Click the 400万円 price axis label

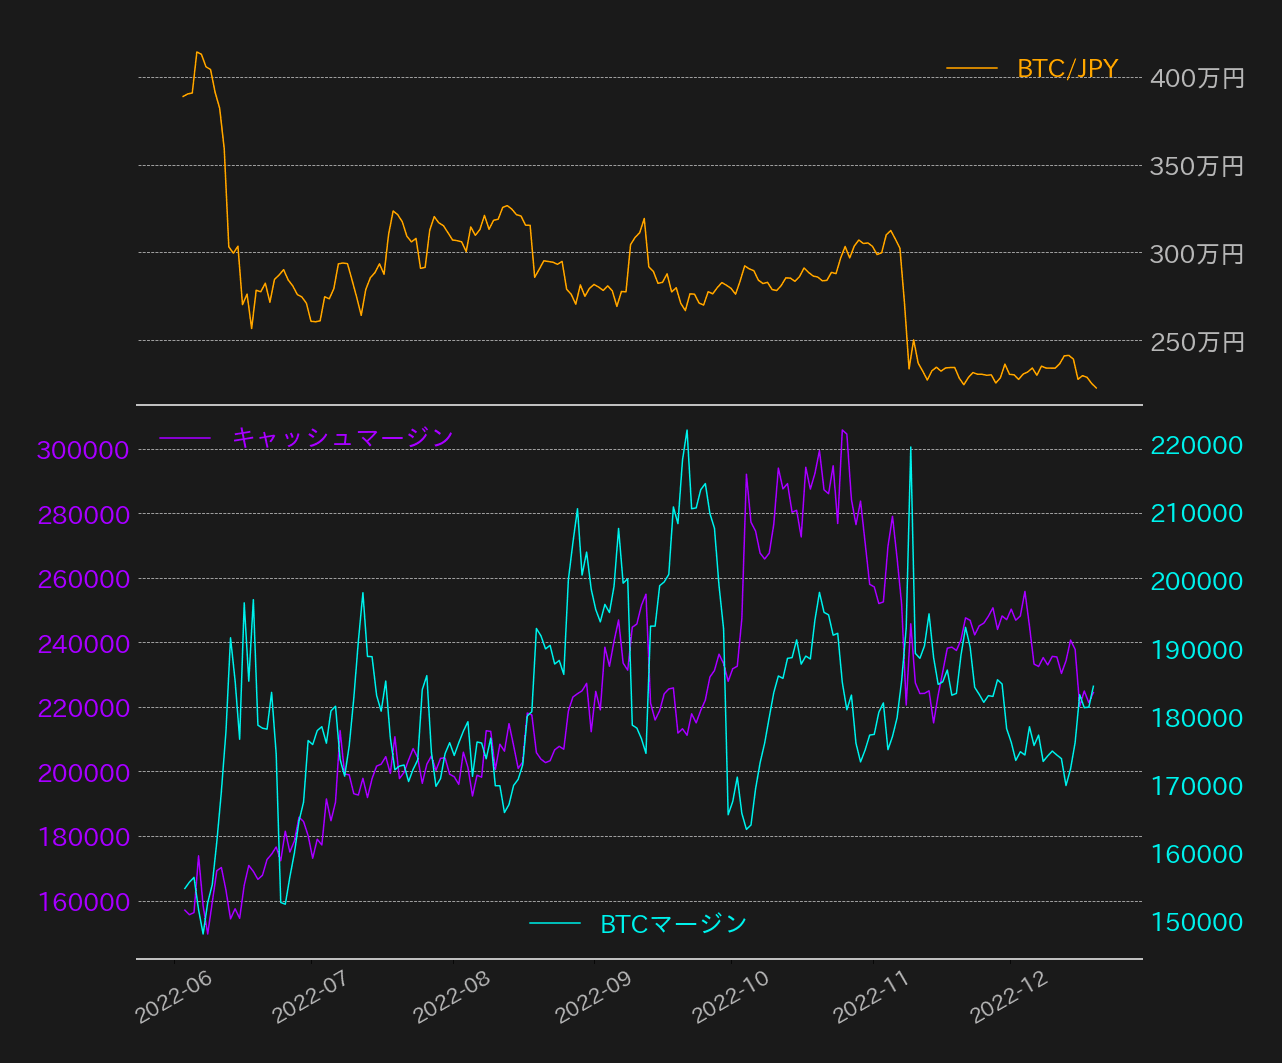click(x=1197, y=78)
